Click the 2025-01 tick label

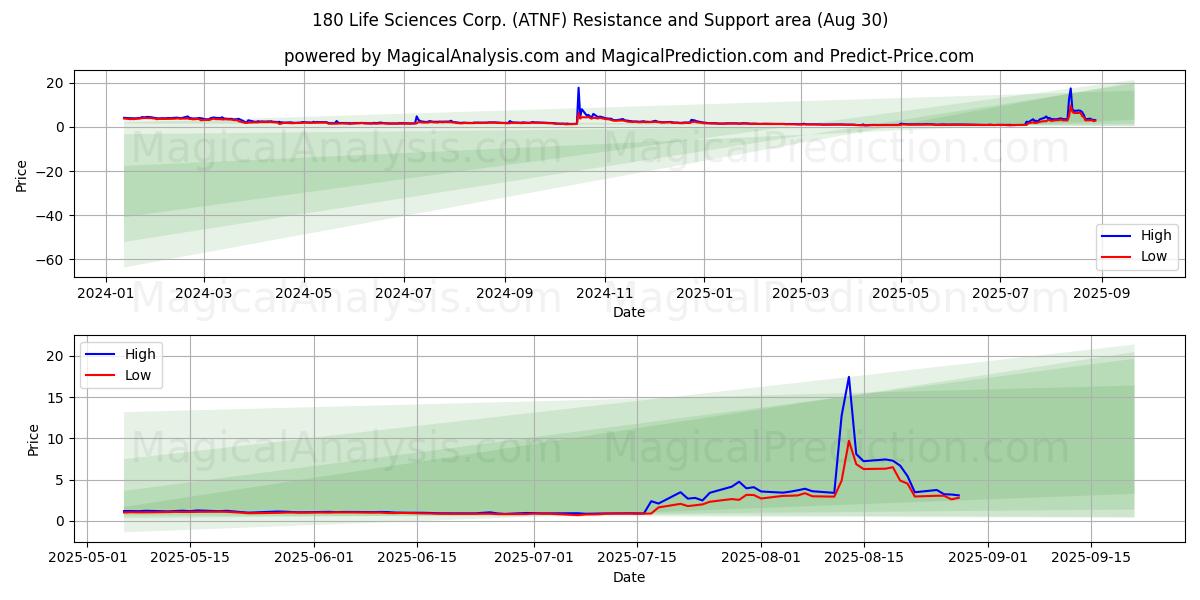703,294
